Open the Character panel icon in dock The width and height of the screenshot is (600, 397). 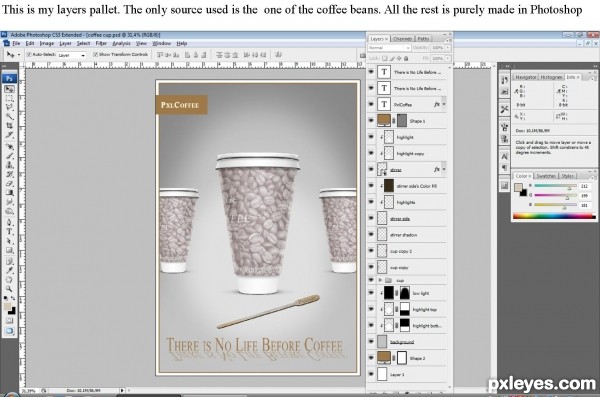(504, 156)
